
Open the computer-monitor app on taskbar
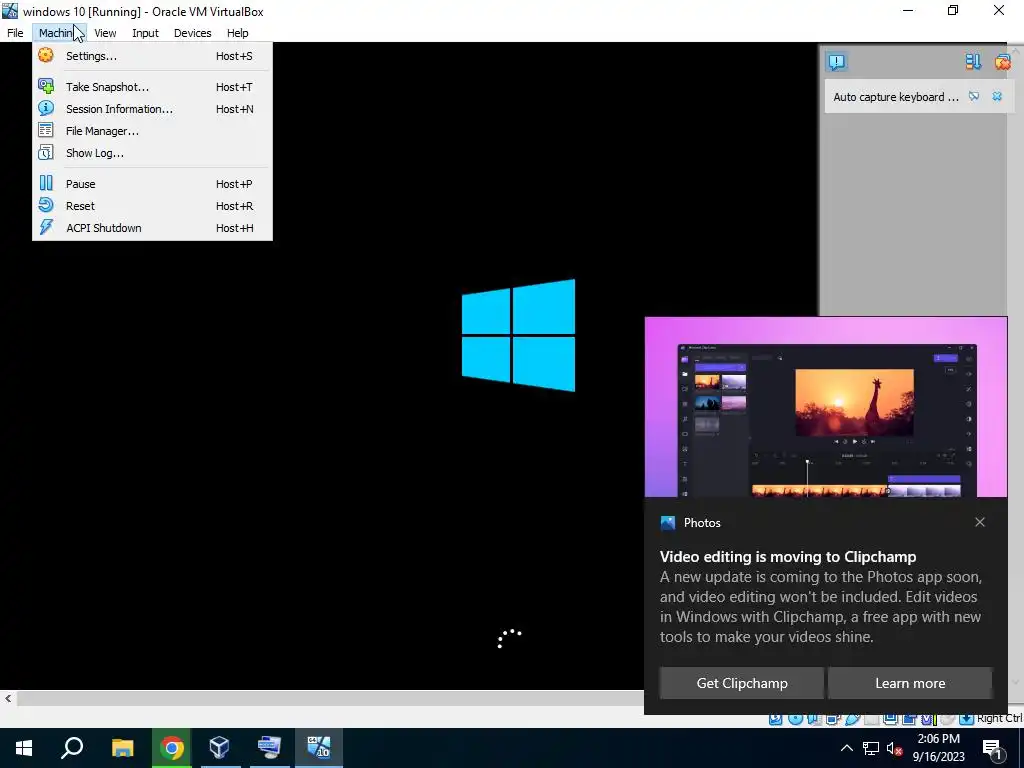(269, 748)
